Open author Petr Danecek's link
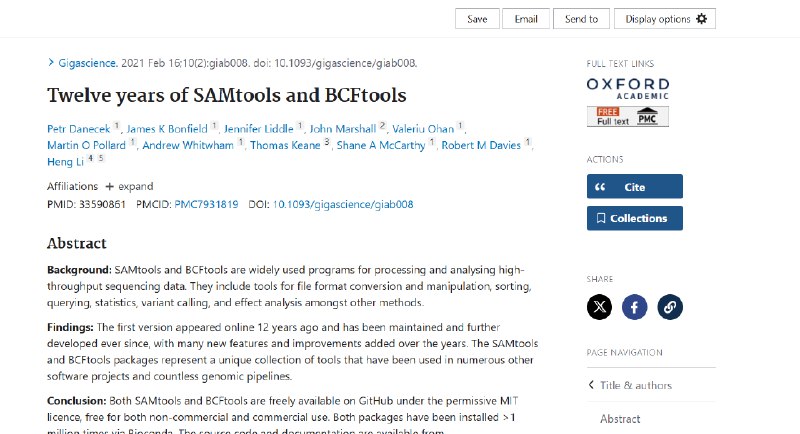 pos(79,129)
